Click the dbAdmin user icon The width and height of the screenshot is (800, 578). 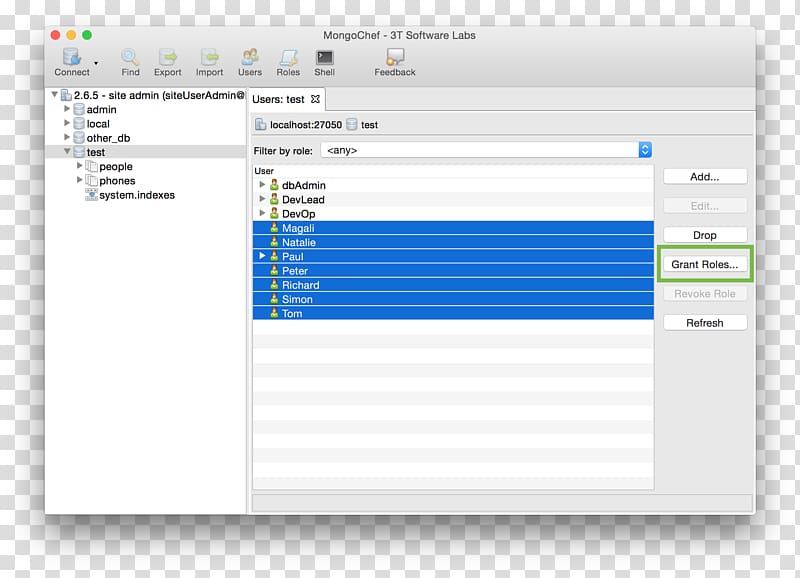274,185
